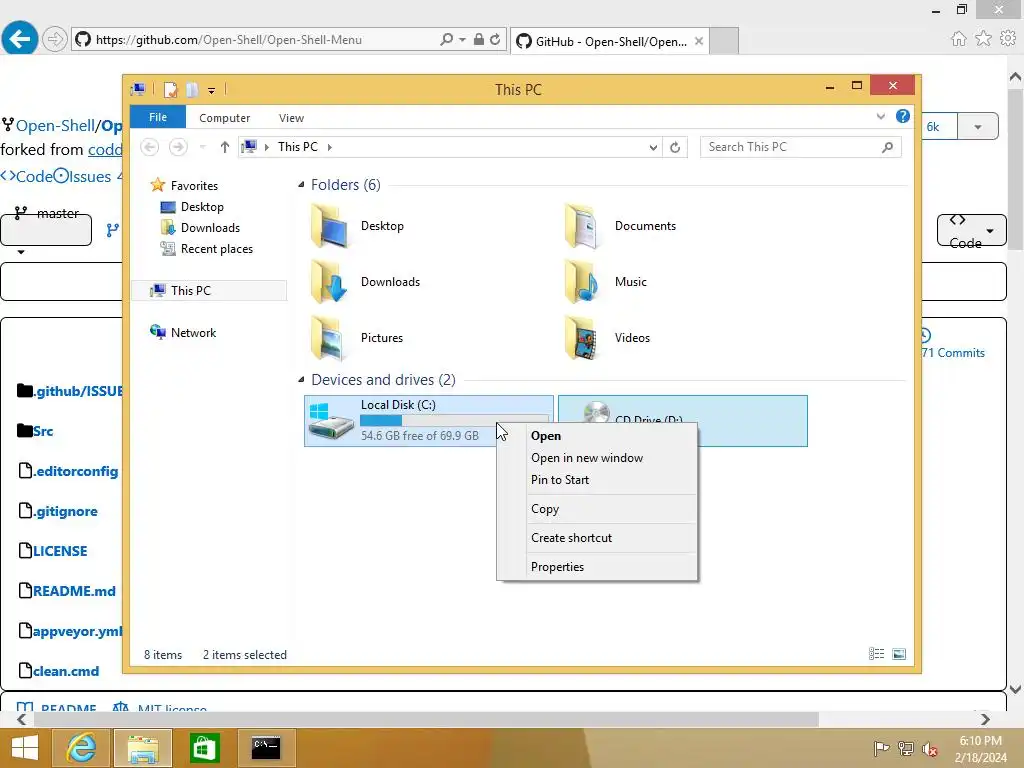Open IE Favorites star icon

pyautogui.click(x=983, y=39)
